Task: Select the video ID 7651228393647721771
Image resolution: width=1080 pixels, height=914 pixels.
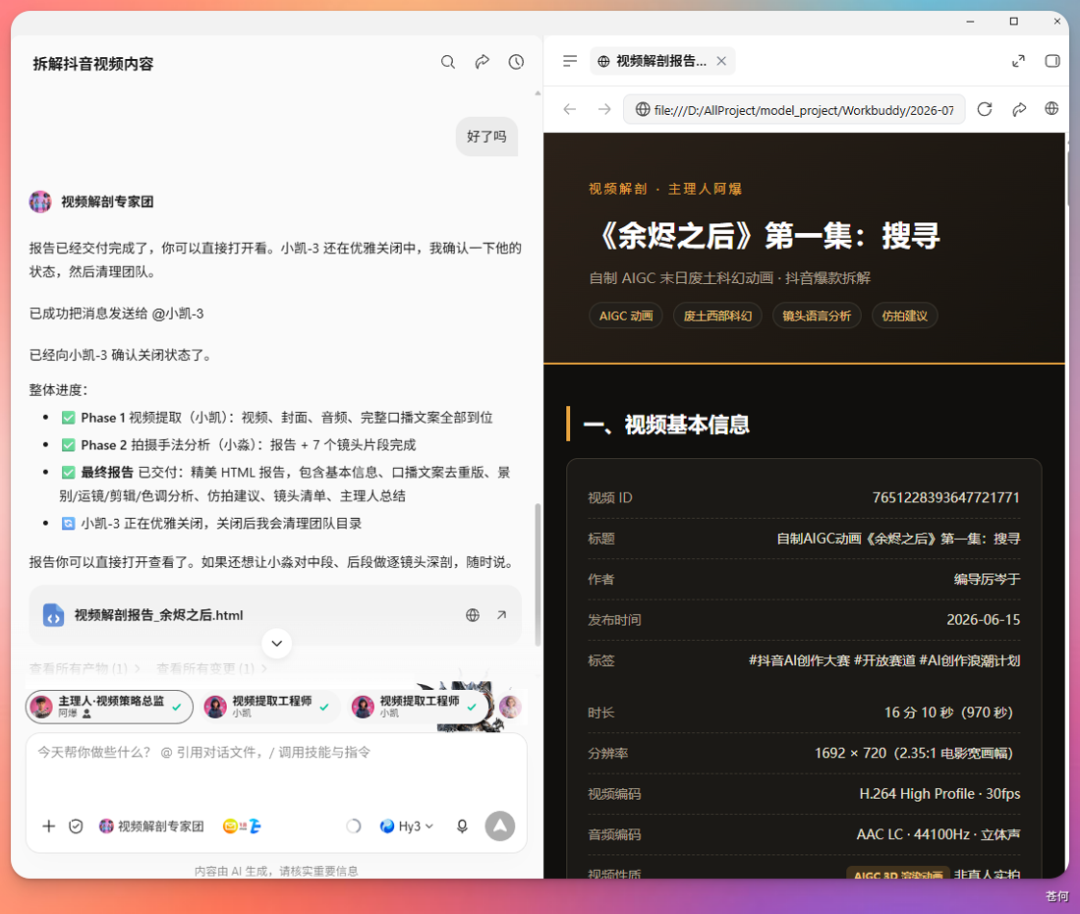Action: click(946, 497)
